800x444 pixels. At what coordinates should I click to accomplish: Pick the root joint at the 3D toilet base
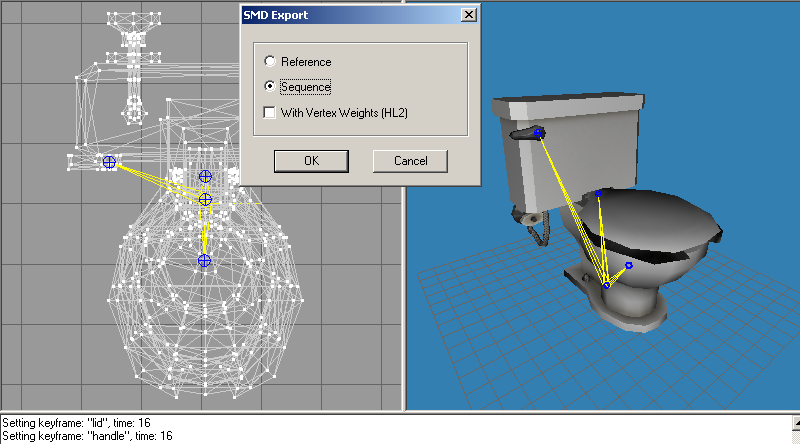pos(606,285)
